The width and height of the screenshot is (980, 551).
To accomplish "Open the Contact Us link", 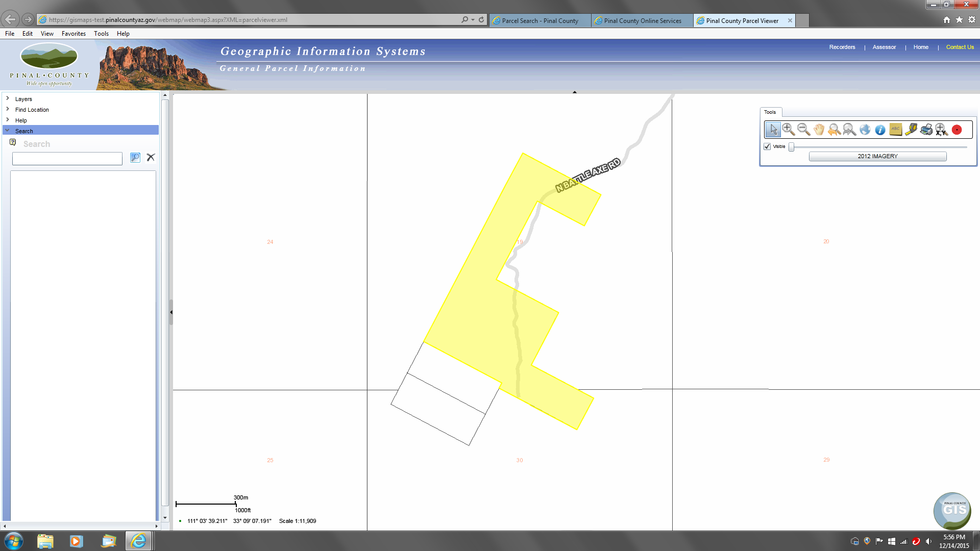I will [x=959, y=47].
